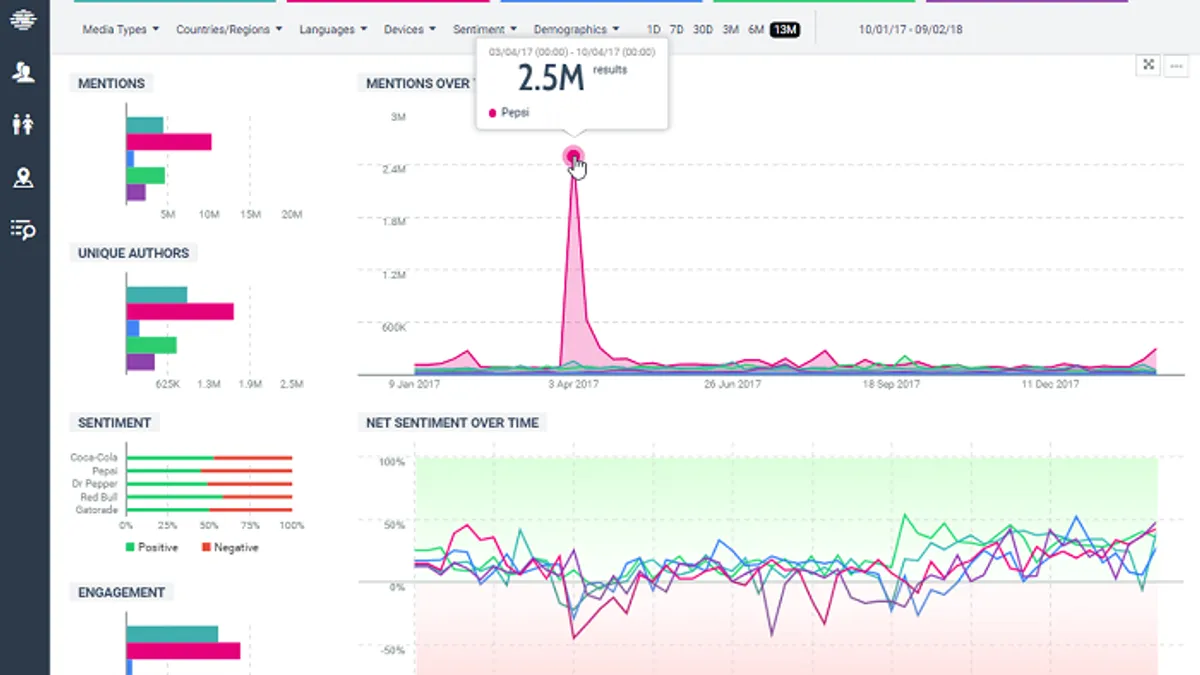1200x675 pixels.
Task: Click the Pepsi legend dot in tooltip
Action: (492, 113)
